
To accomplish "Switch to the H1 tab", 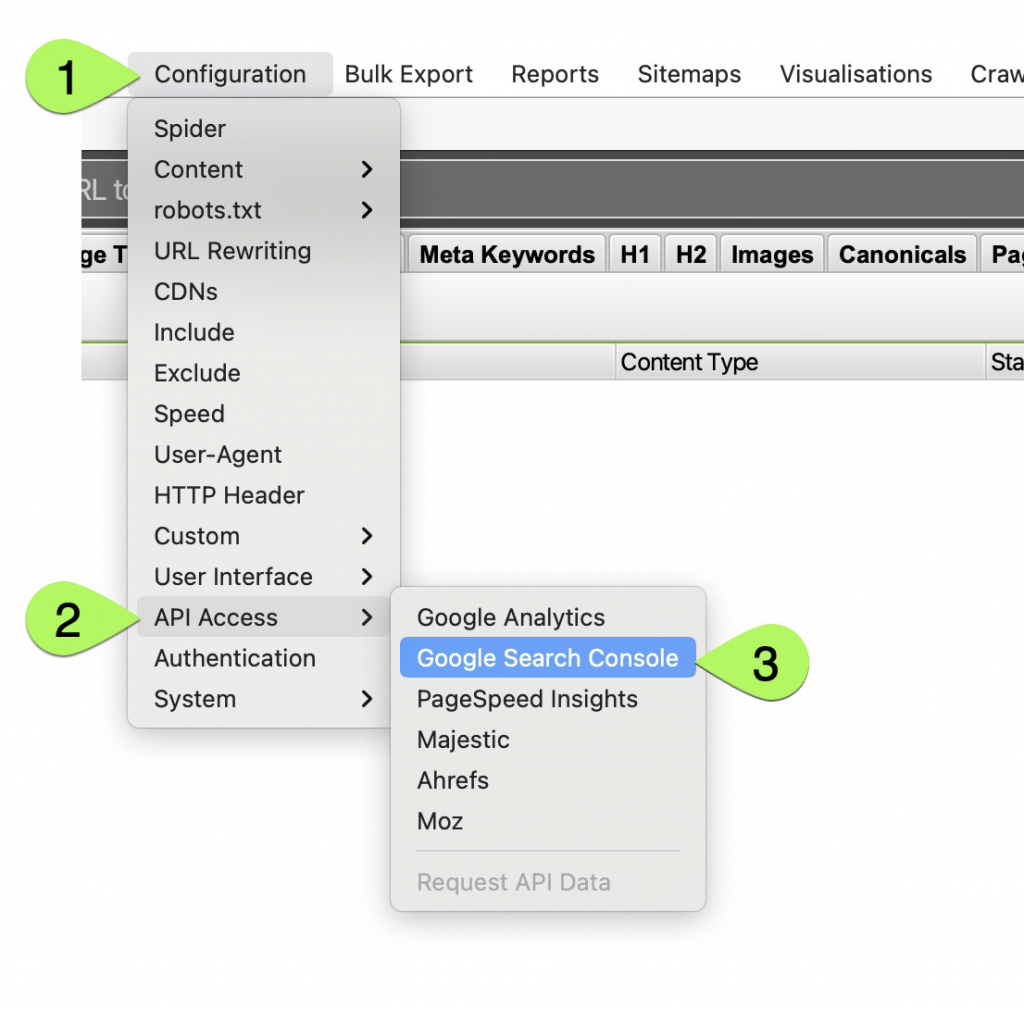I will (635, 254).
